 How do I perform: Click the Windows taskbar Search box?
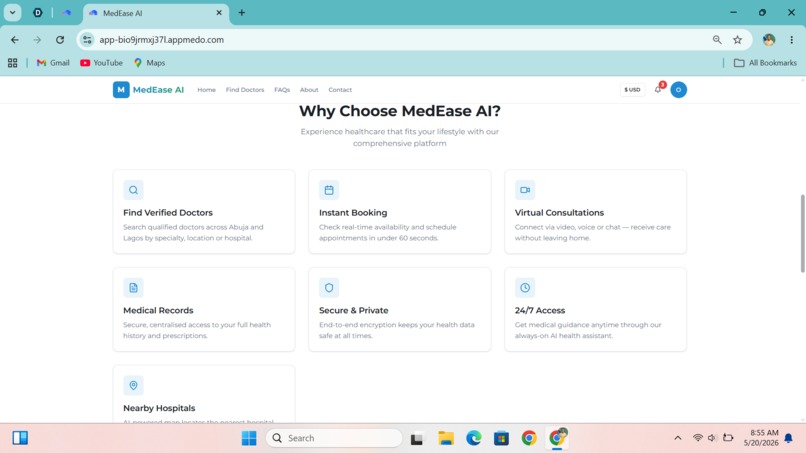pos(334,438)
